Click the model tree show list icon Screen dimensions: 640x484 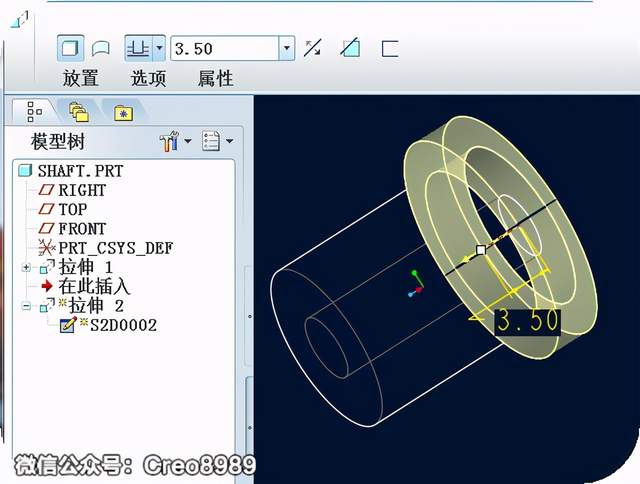pyautogui.click(x=211, y=141)
